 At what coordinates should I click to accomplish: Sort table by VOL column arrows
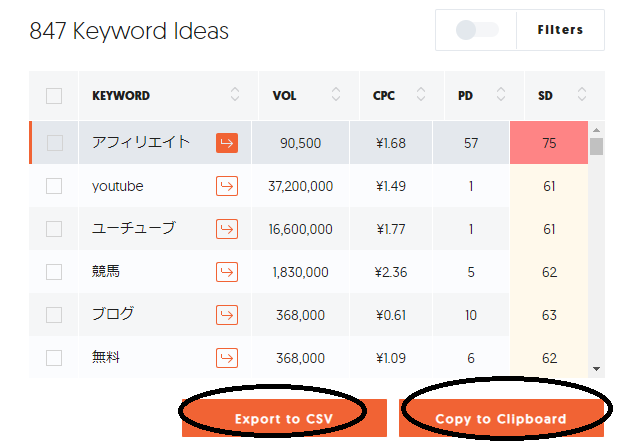(336, 94)
